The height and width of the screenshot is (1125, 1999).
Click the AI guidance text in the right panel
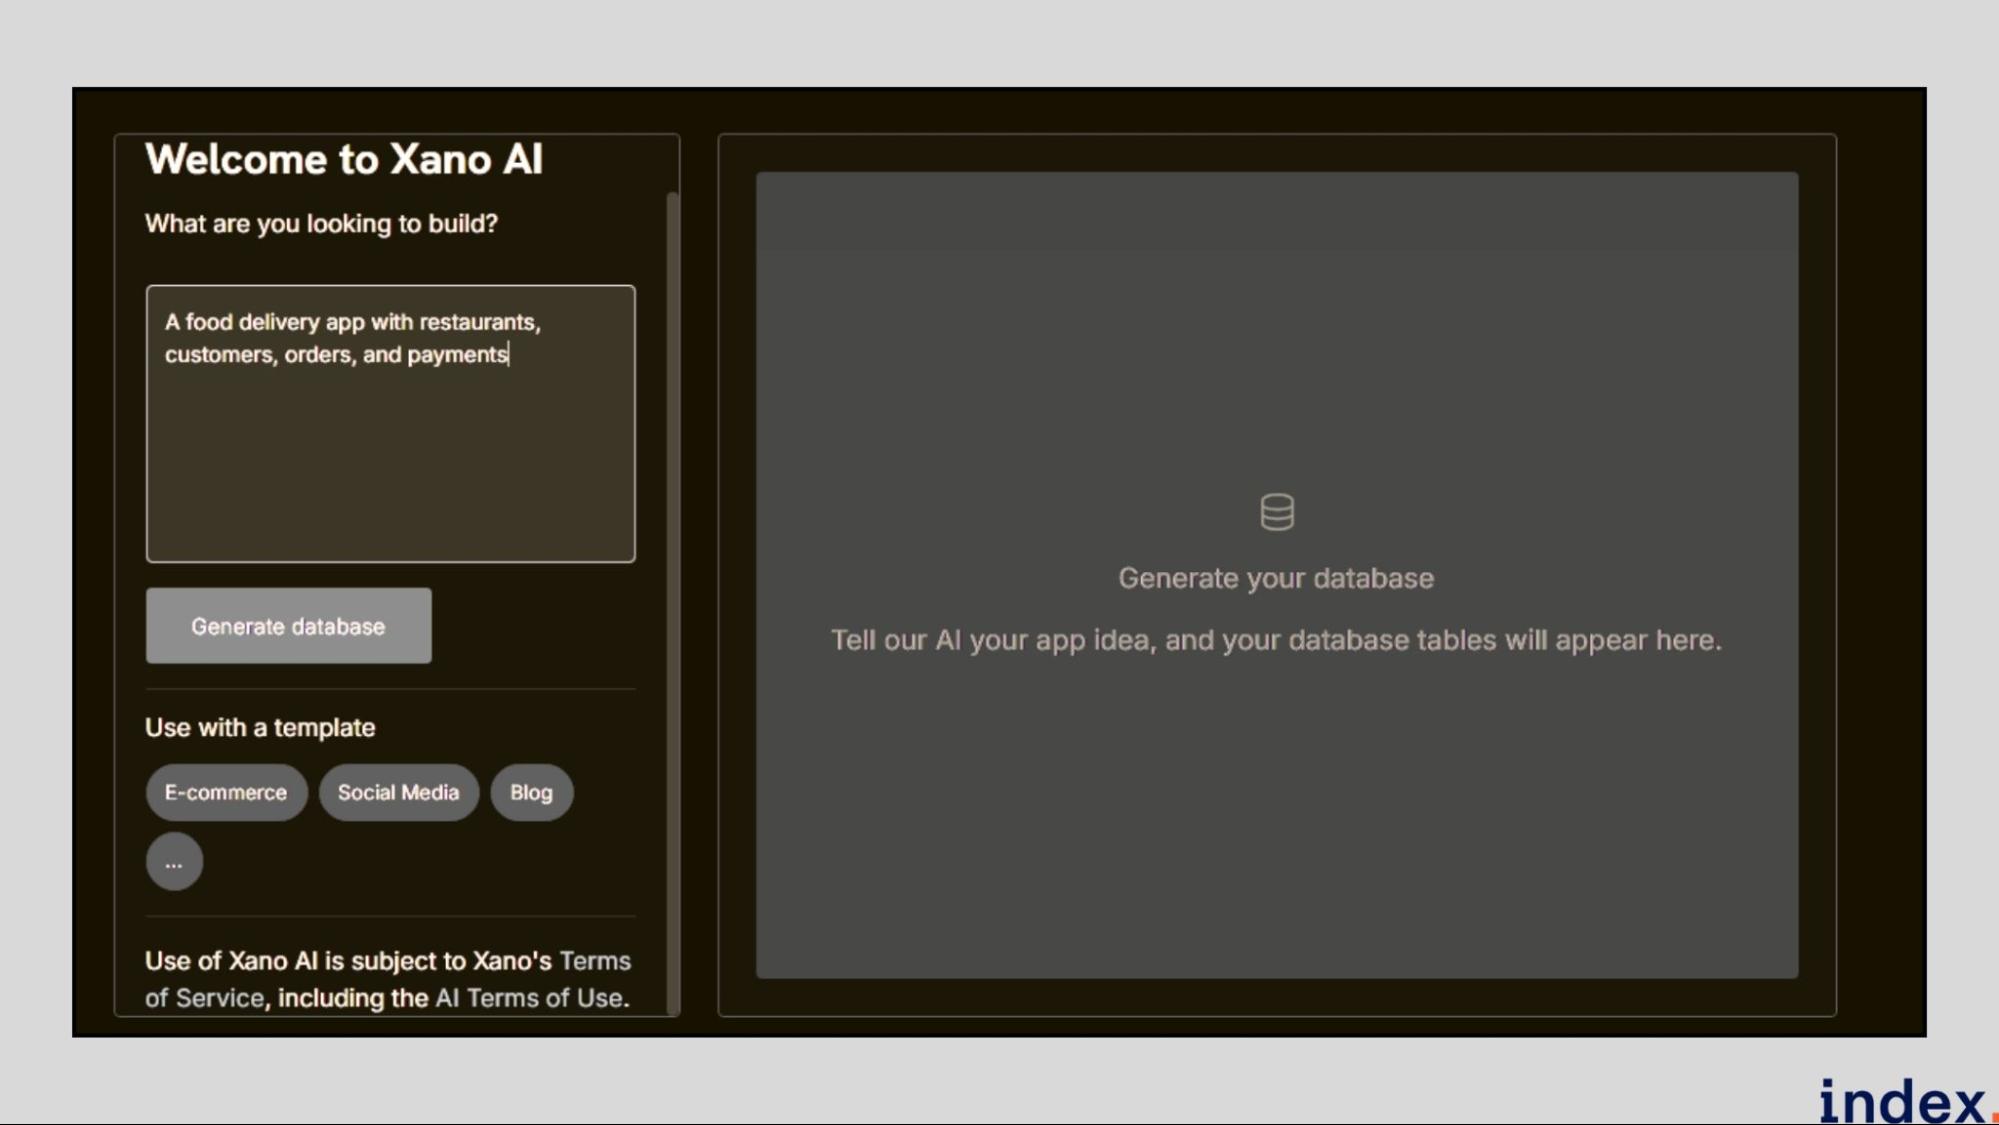point(1277,639)
